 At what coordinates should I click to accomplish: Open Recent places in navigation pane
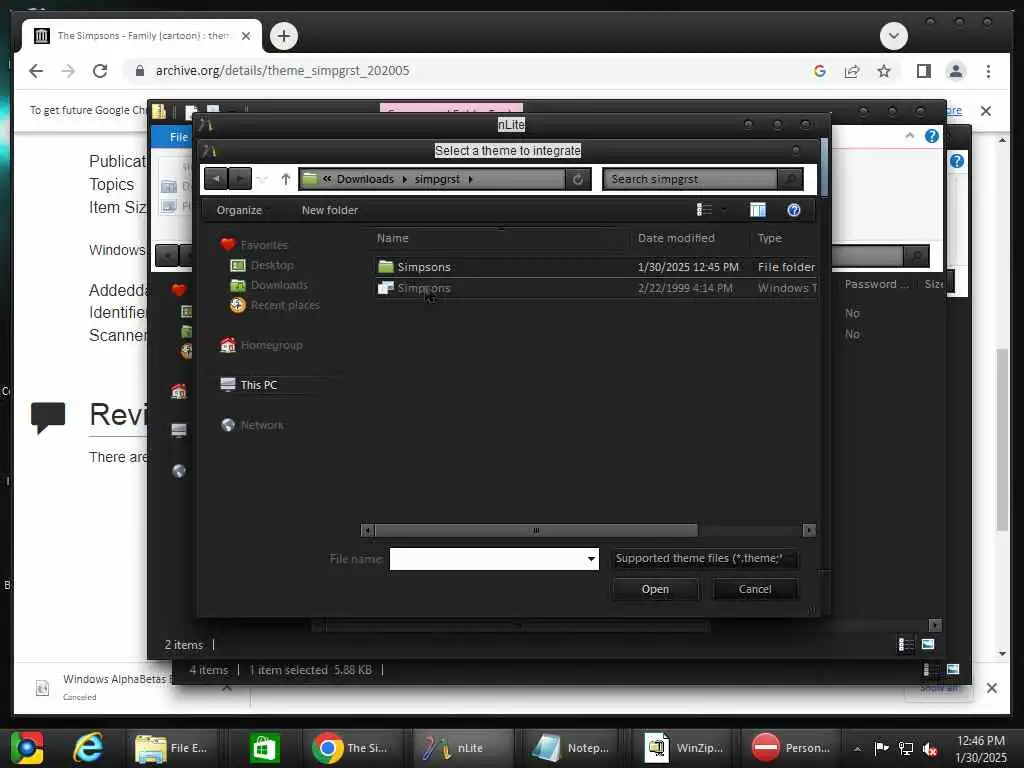pos(285,305)
